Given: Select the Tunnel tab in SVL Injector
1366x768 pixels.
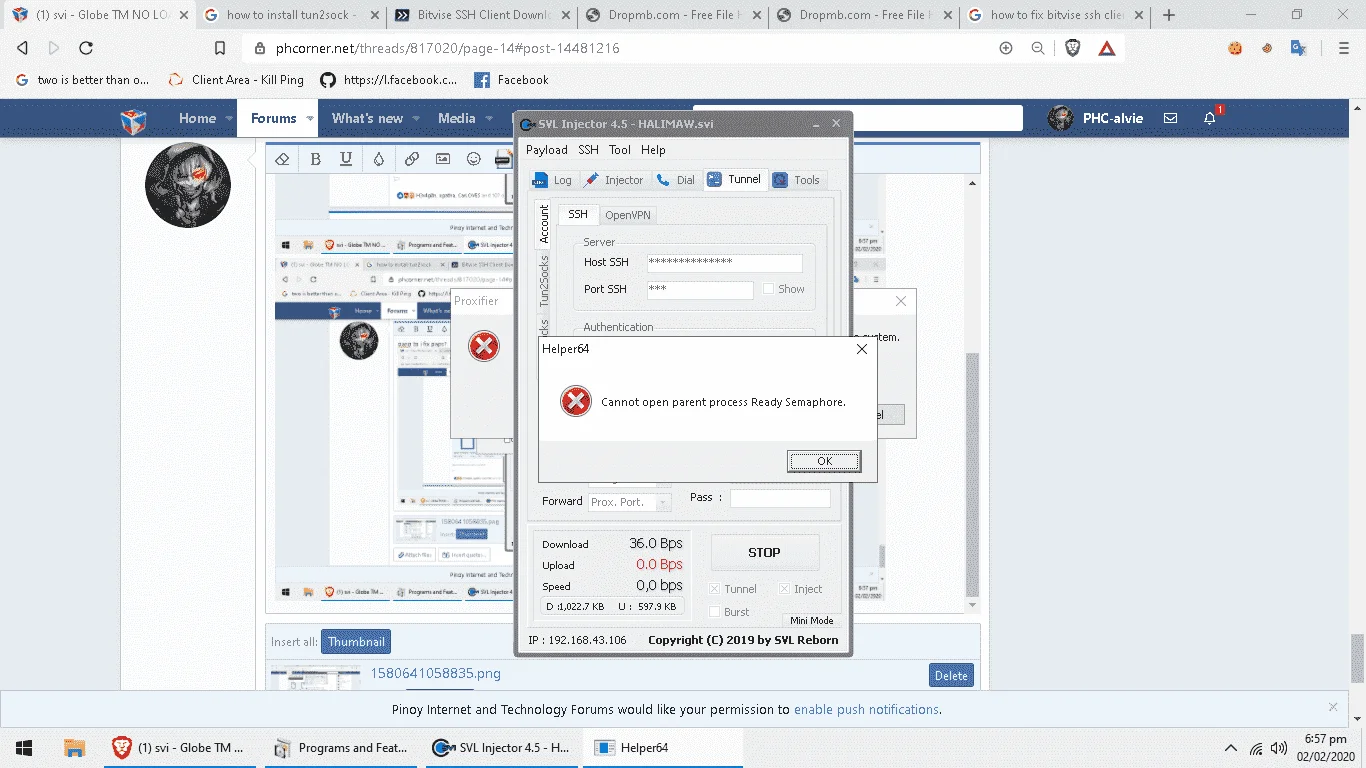Looking at the screenshot, I should click(x=734, y=179).
